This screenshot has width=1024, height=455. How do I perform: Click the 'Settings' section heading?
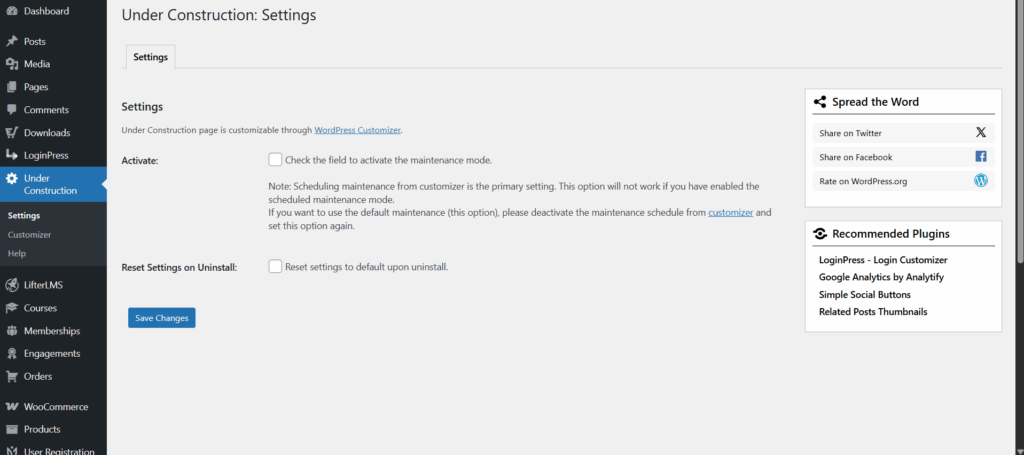click(x=142, y=106)
